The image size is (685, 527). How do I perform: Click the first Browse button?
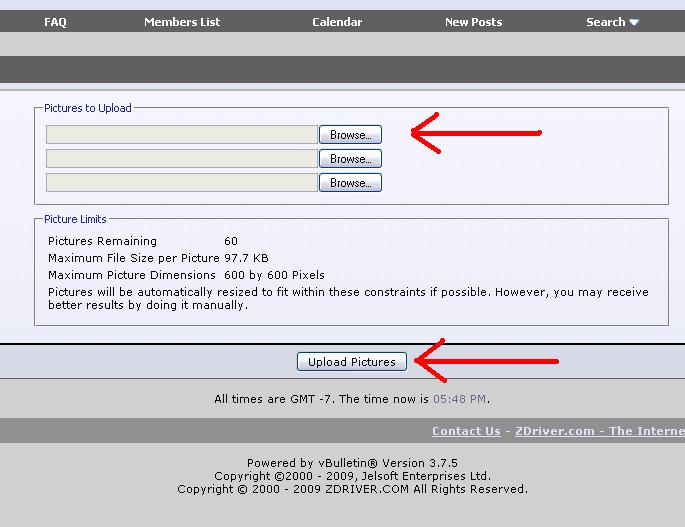(x=350, y=134)
